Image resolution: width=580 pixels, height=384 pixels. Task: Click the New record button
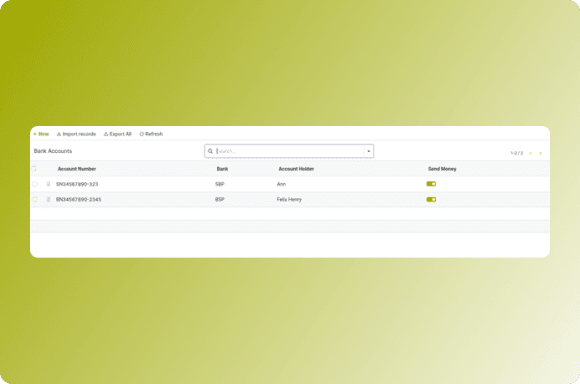41,134
